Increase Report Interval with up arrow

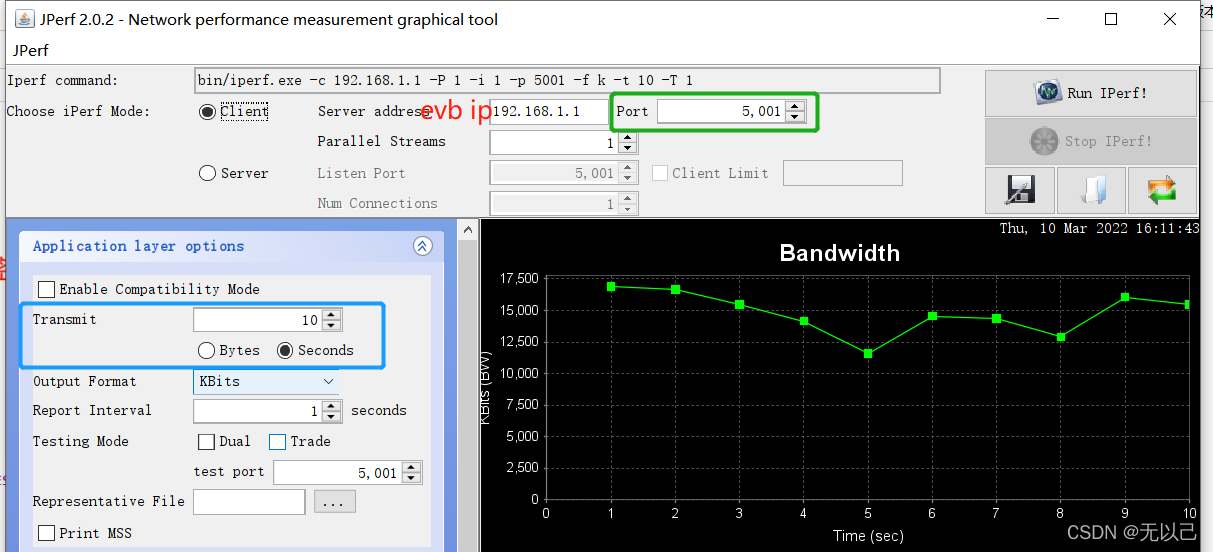[x=332, y=405]
